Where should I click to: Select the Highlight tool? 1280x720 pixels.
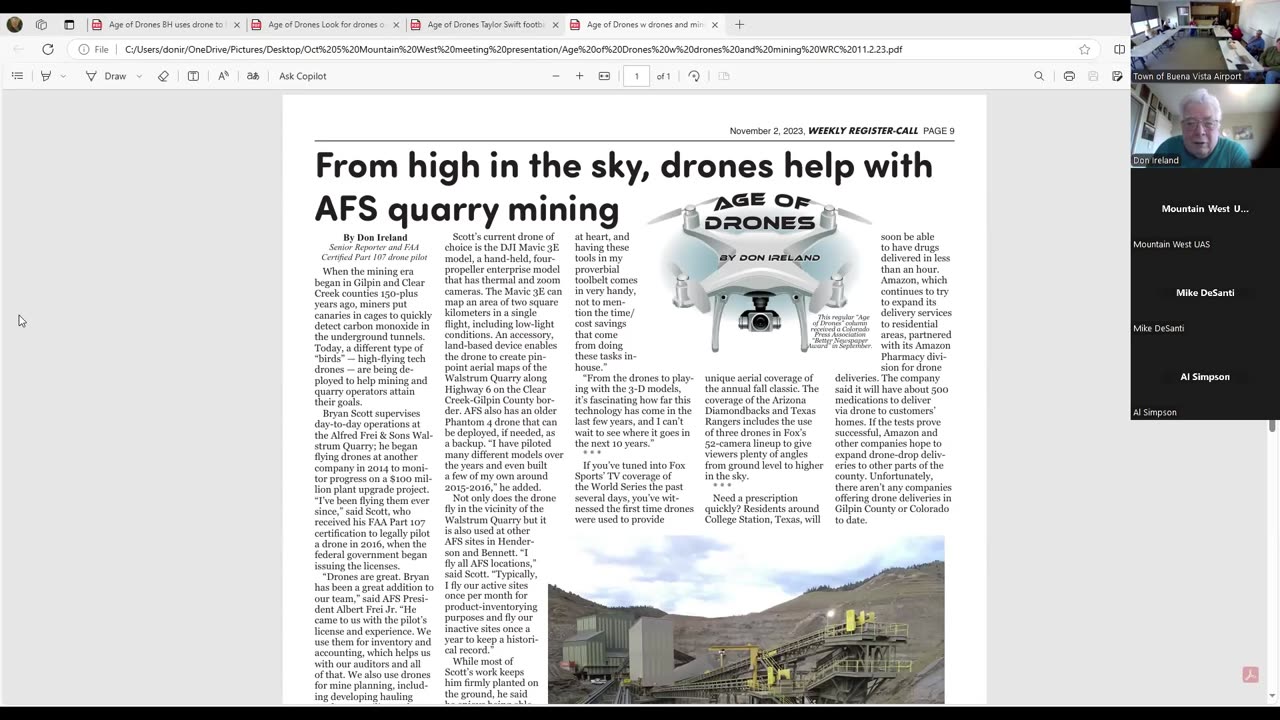(x=46, y=76)
